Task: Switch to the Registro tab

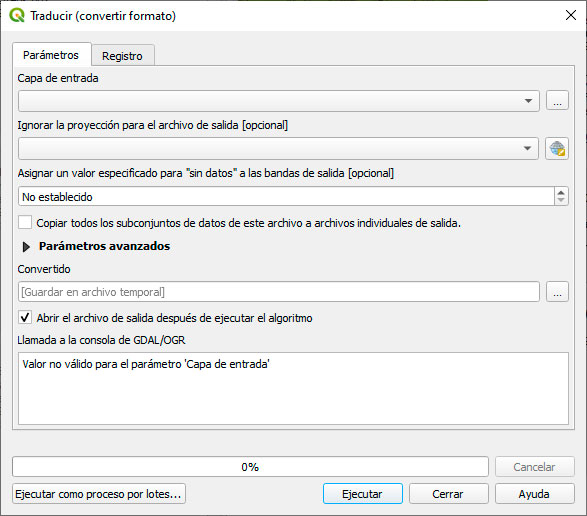Action: click(122, 56)
